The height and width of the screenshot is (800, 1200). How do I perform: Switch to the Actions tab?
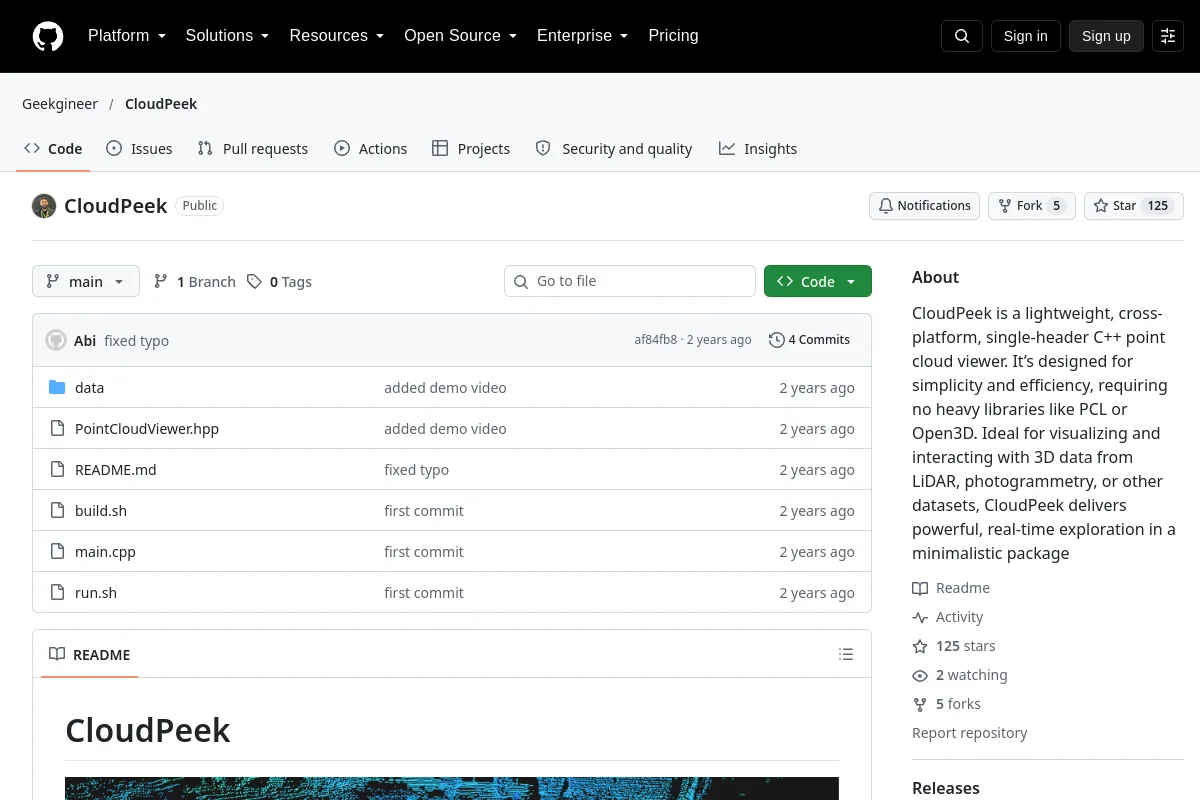(x=370, y=148)
